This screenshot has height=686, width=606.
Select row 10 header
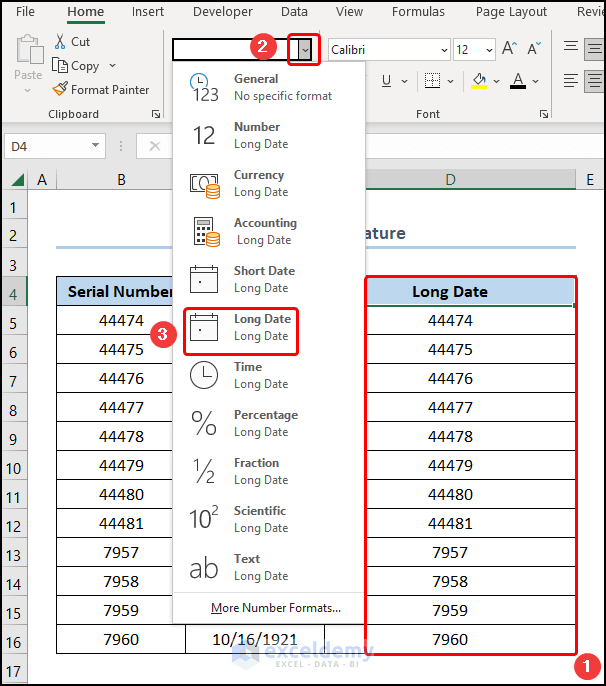point(14,469)
